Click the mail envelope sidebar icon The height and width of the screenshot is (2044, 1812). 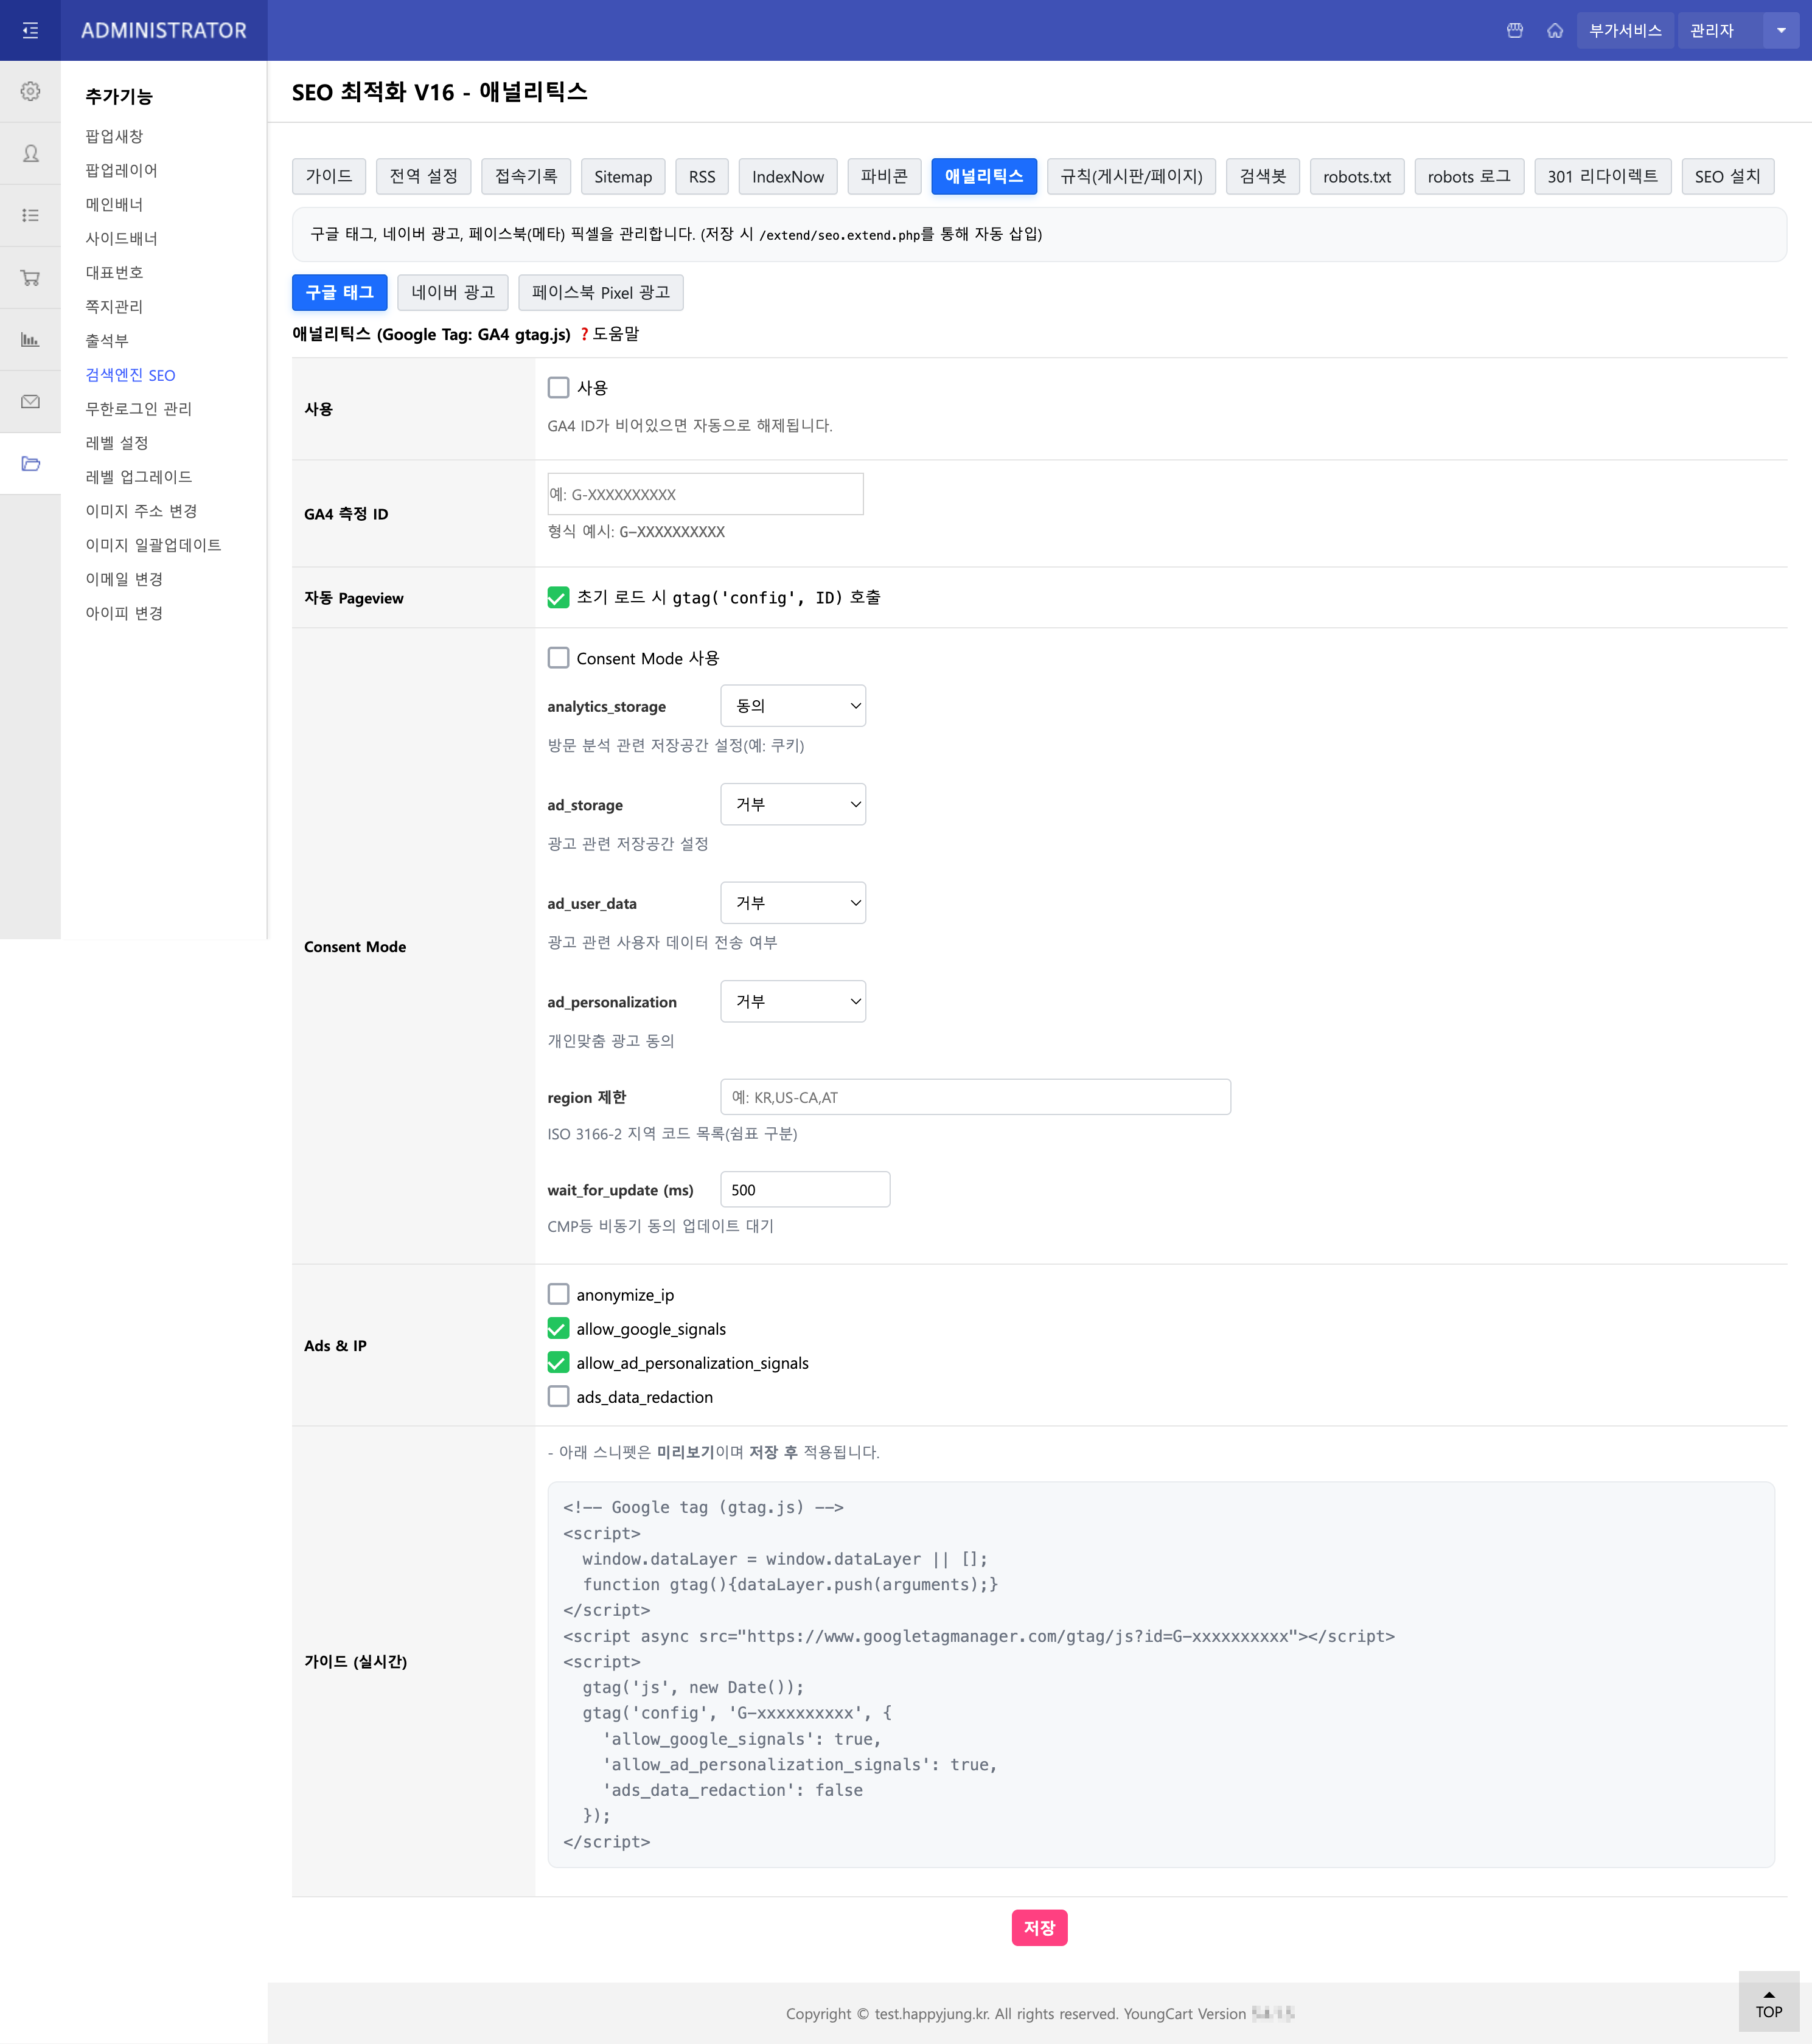tap(30, 402)
